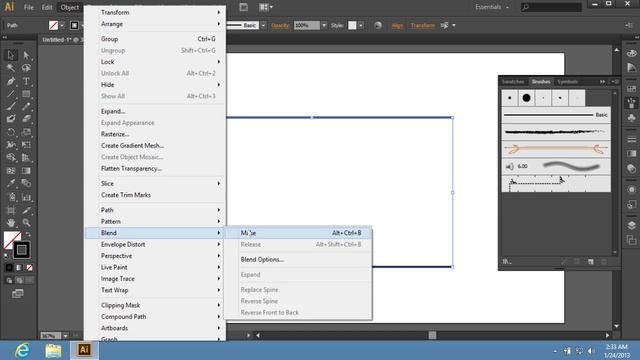Click Opacity link in control bar
640x360 pixels.
[x=280, y=25]
